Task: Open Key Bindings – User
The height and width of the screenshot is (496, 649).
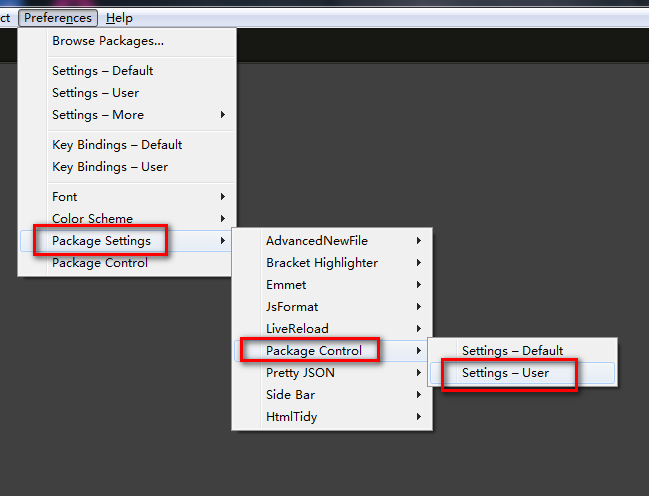Action: coord(126,166)
